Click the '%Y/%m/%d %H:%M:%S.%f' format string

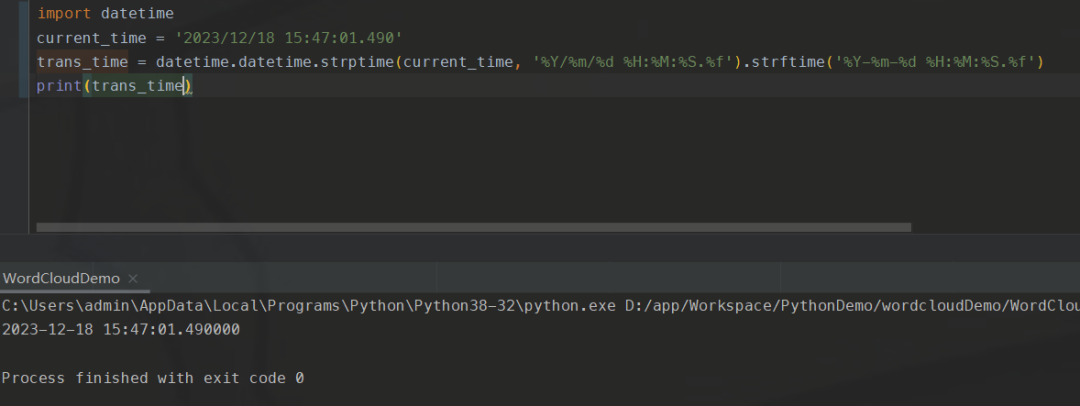coord(633,62)
